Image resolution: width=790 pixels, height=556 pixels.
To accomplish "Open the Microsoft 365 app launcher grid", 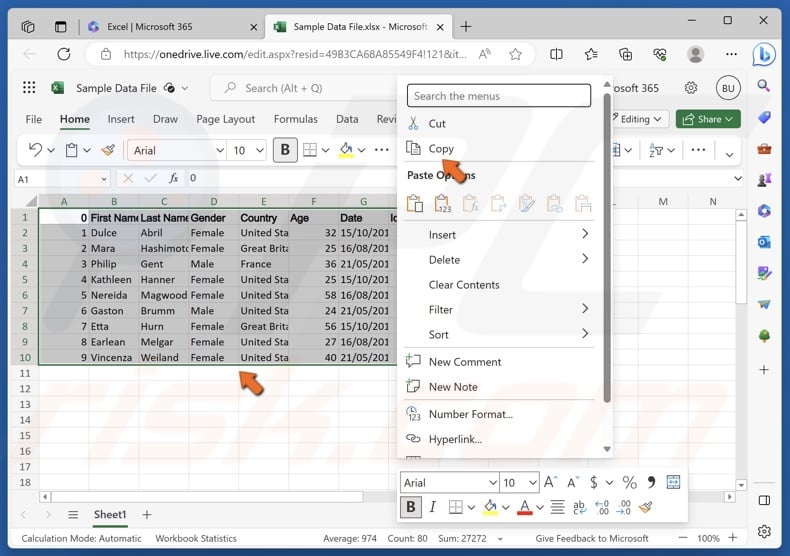I will click(x=29, y=88).
